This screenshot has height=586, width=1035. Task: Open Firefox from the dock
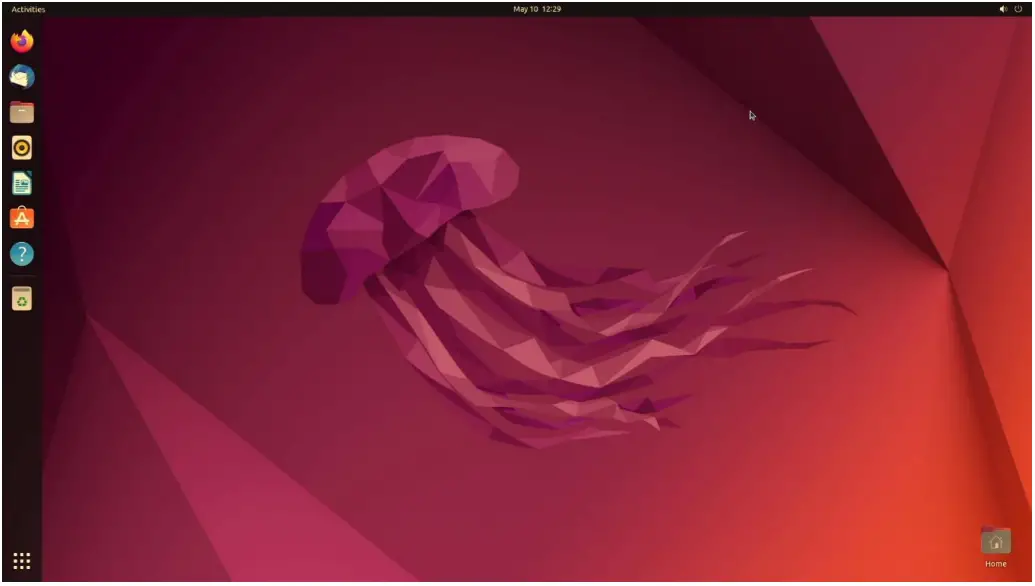coord(22,41)
